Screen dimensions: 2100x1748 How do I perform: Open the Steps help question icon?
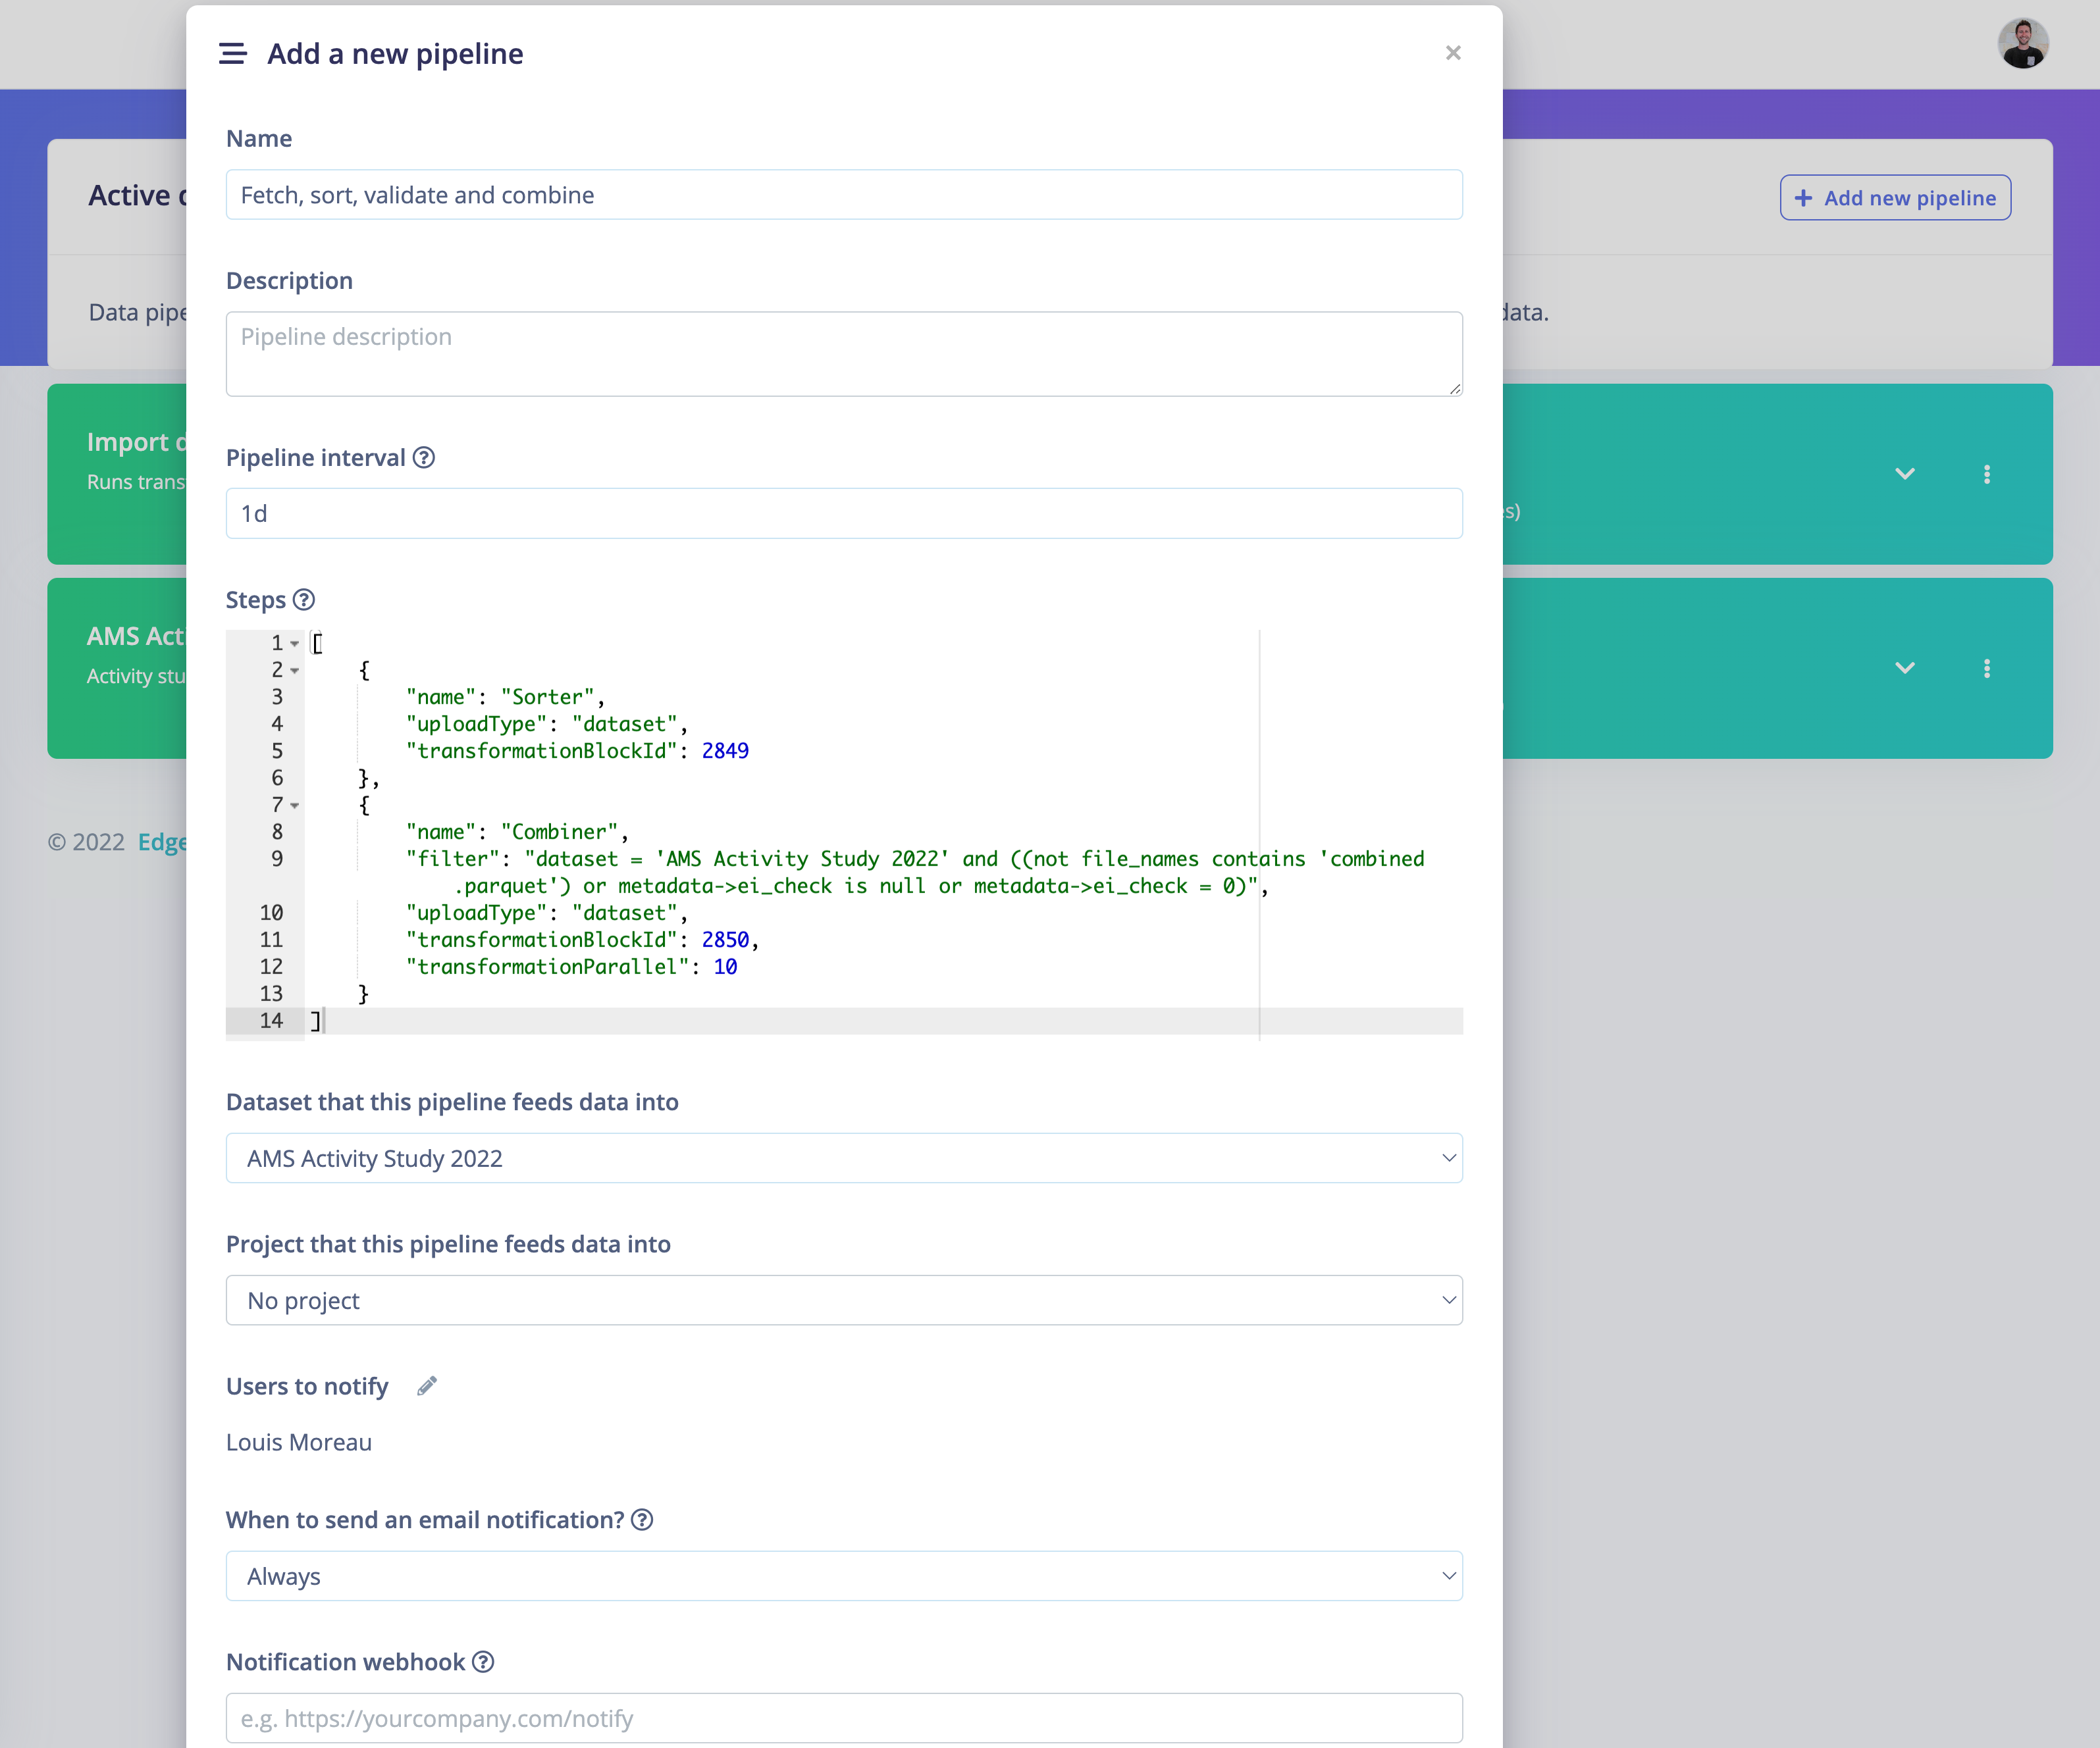(x=304, y=599)
